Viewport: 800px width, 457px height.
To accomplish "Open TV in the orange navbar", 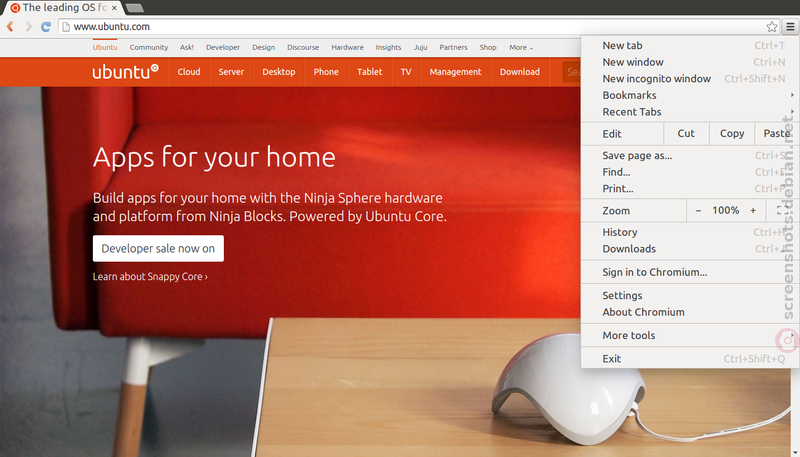I will [406, 72].
